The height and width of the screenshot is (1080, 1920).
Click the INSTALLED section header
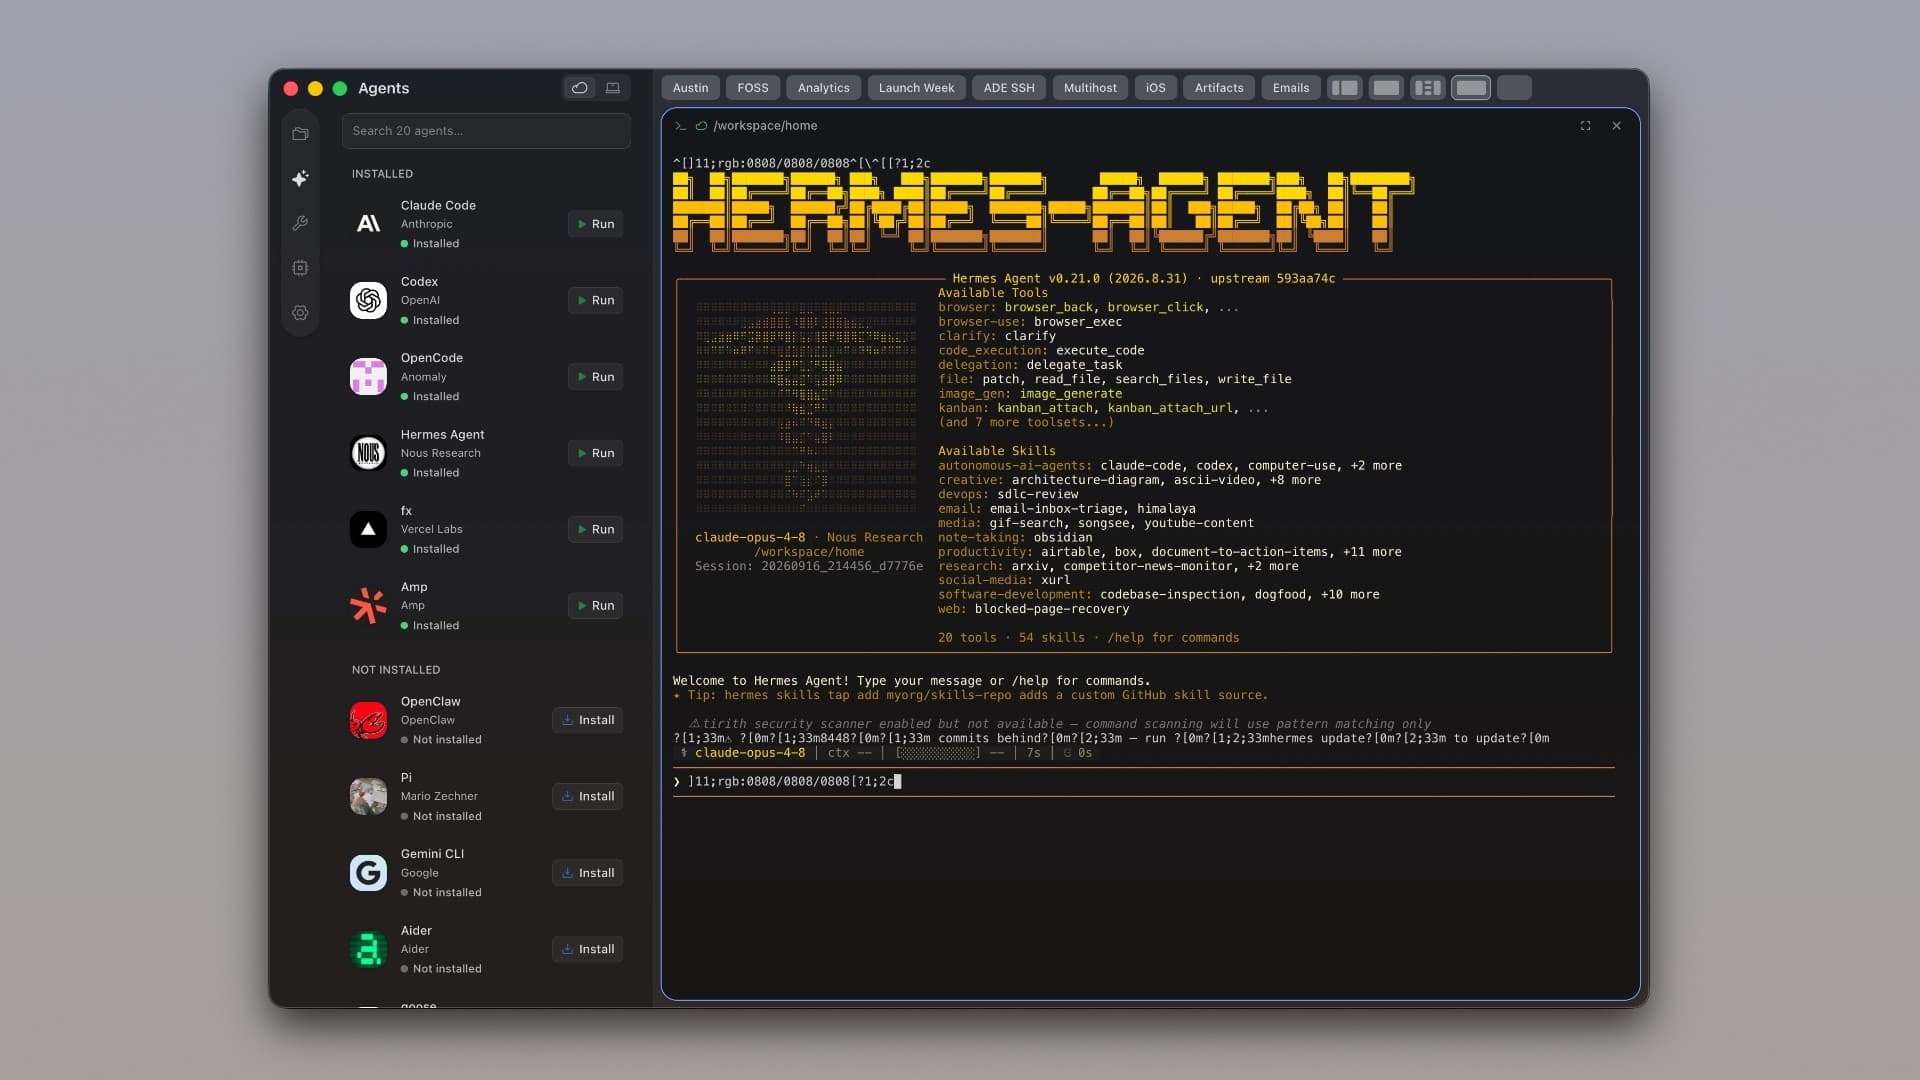pos(382,174)
